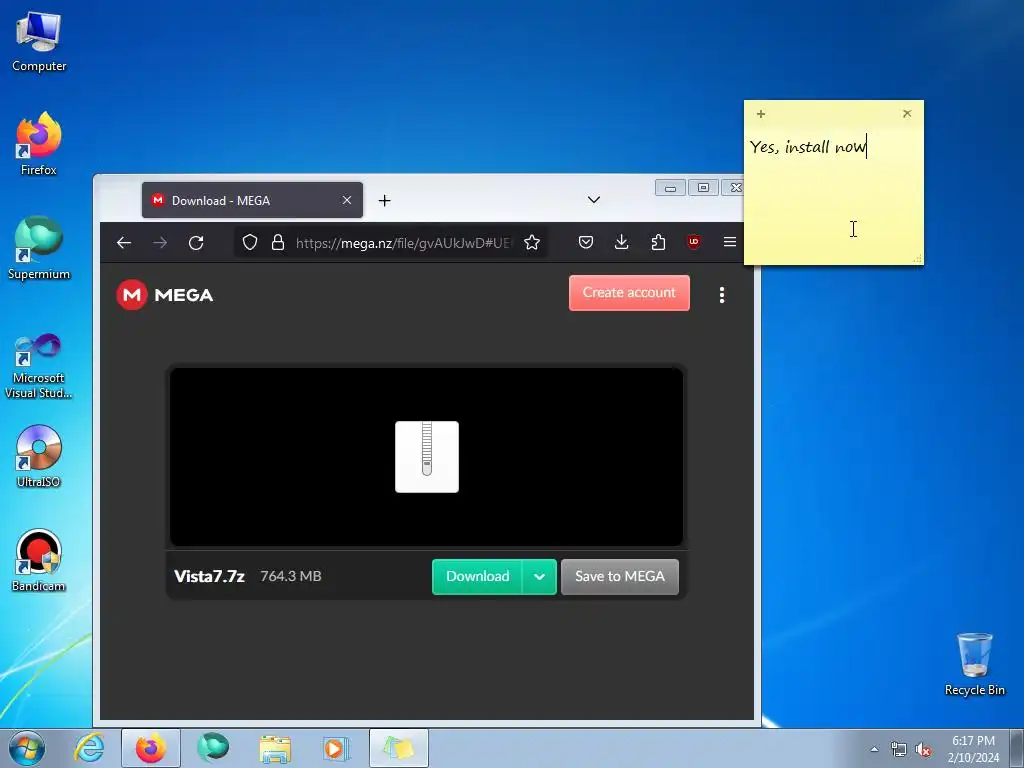Open the muted volume tray icon

[923, 749]
